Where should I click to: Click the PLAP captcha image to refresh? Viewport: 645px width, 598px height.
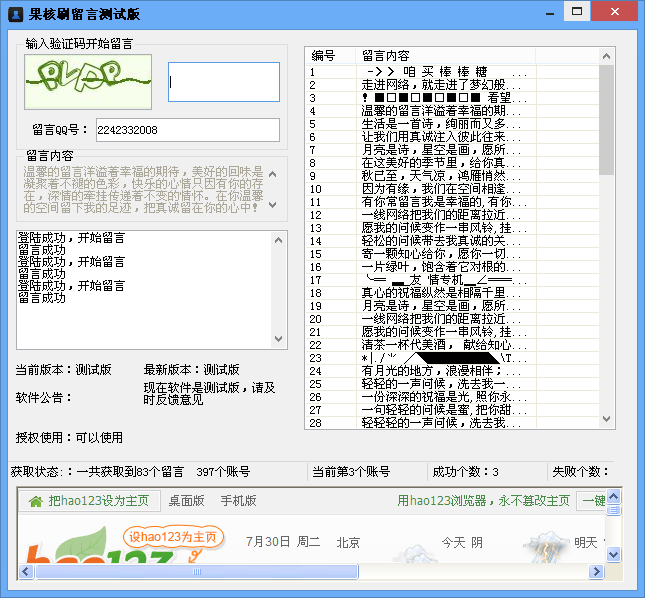[x=88, y=82]
